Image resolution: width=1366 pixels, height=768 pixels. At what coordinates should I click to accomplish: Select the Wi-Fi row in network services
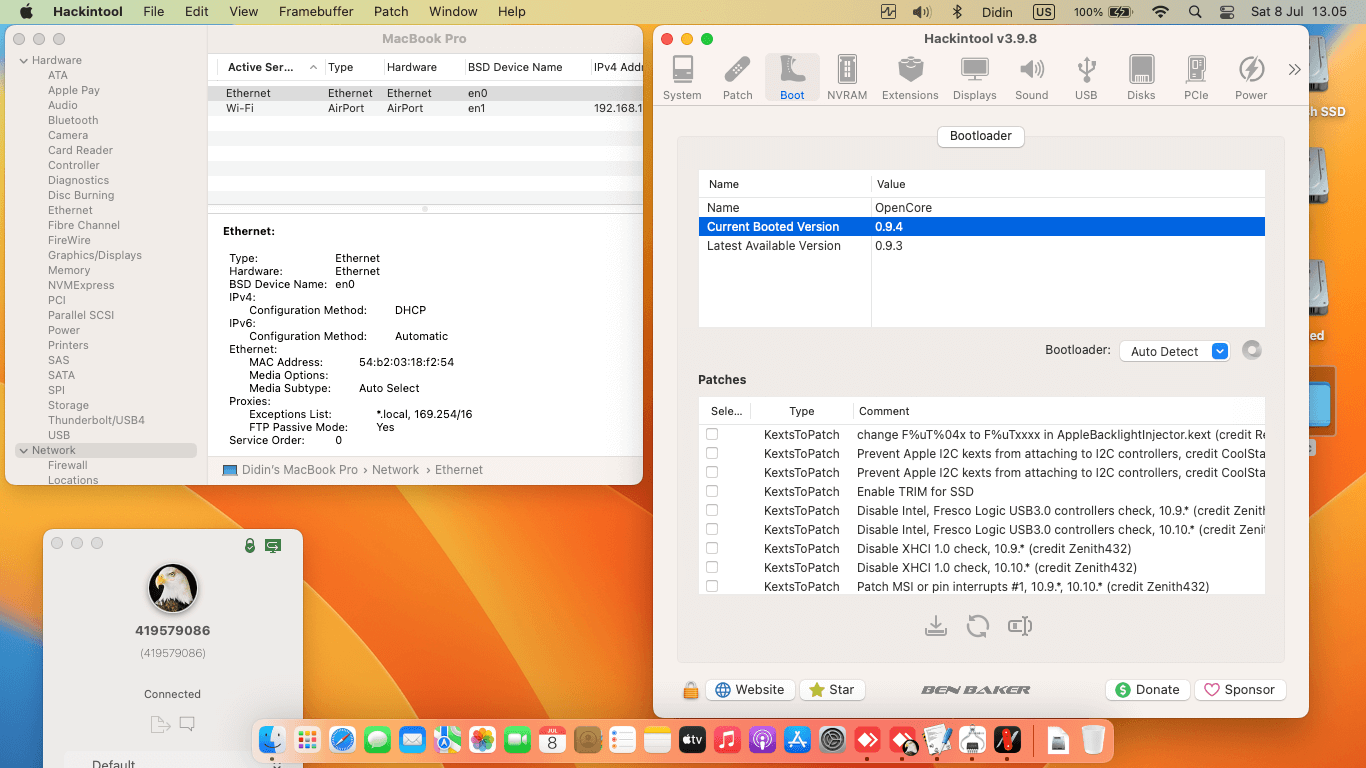(x=240, y=108)
